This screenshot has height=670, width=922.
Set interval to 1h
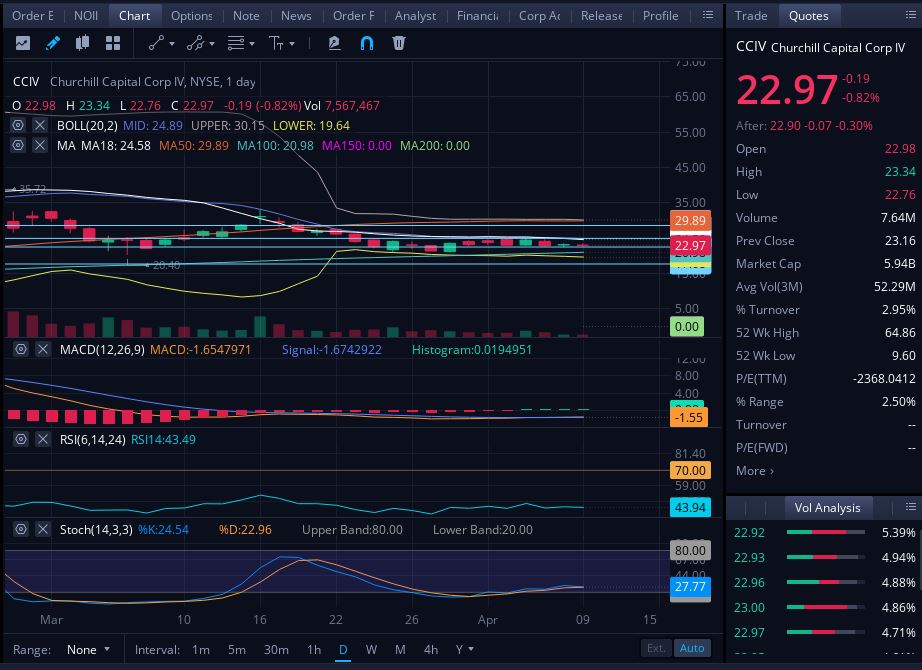[313, 649]
